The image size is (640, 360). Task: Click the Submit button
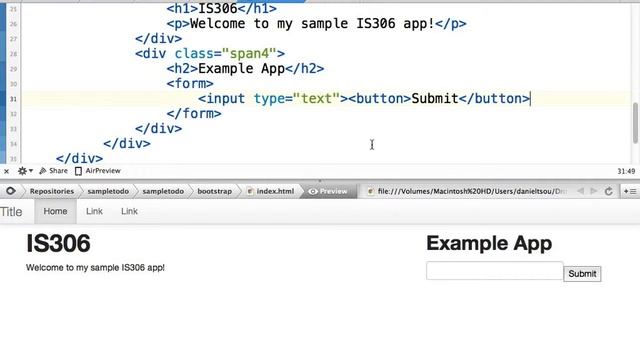click(582, 274)
